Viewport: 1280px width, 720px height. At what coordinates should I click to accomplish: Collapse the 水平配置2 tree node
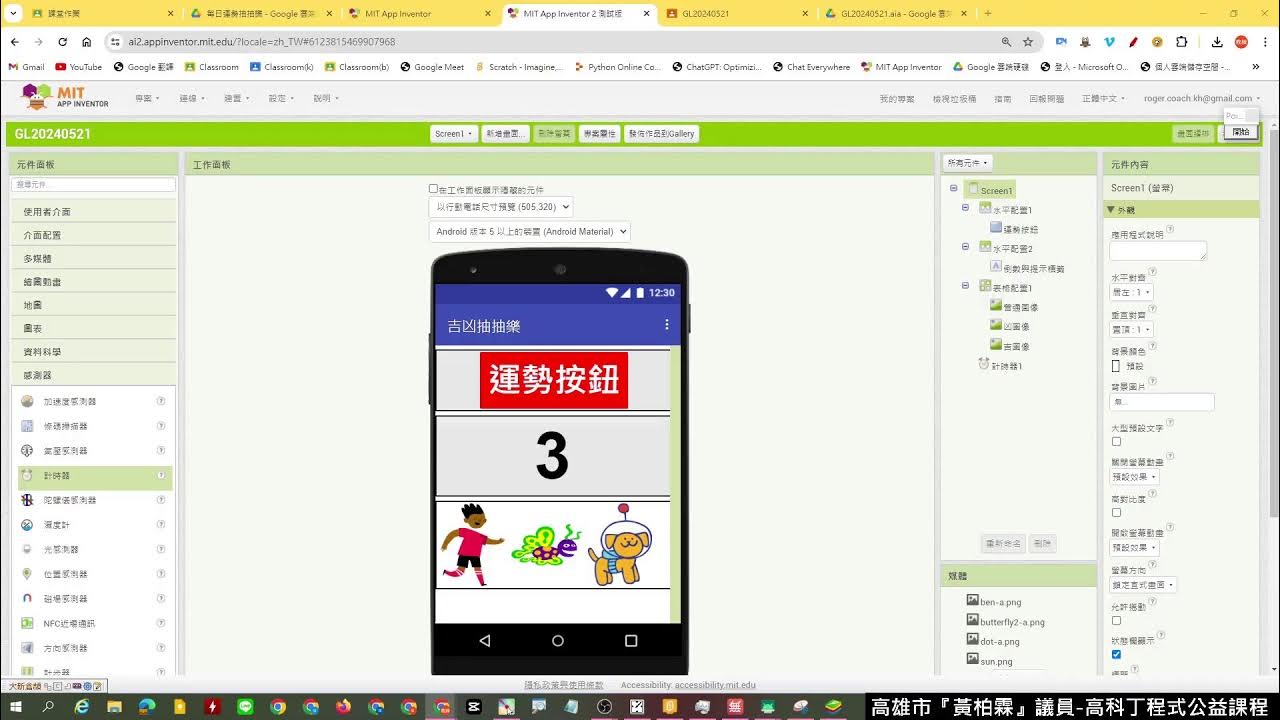tap(966, 247)
